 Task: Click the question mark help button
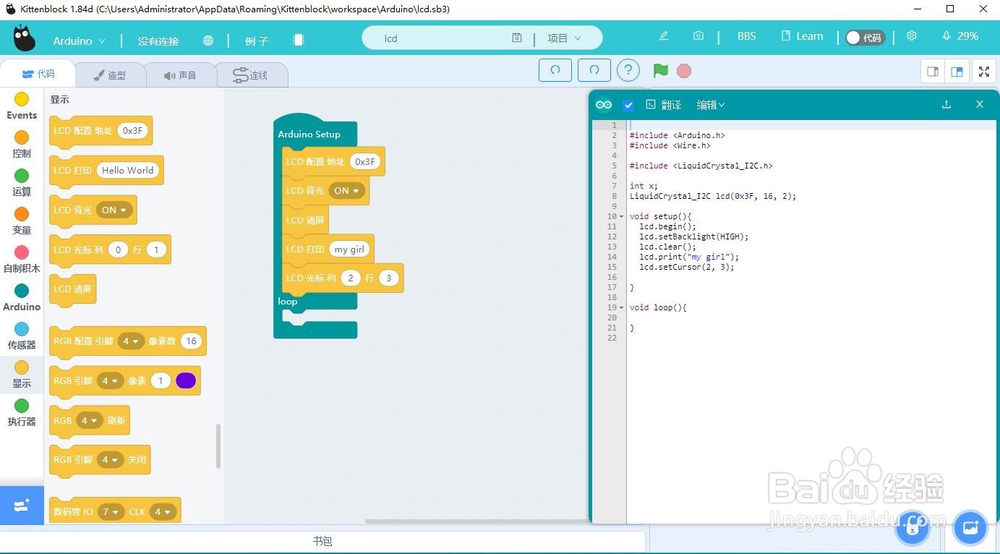coord(628,70)
